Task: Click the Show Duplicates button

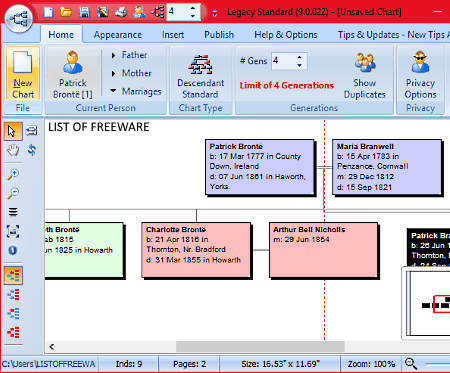Action: point(365,76)
